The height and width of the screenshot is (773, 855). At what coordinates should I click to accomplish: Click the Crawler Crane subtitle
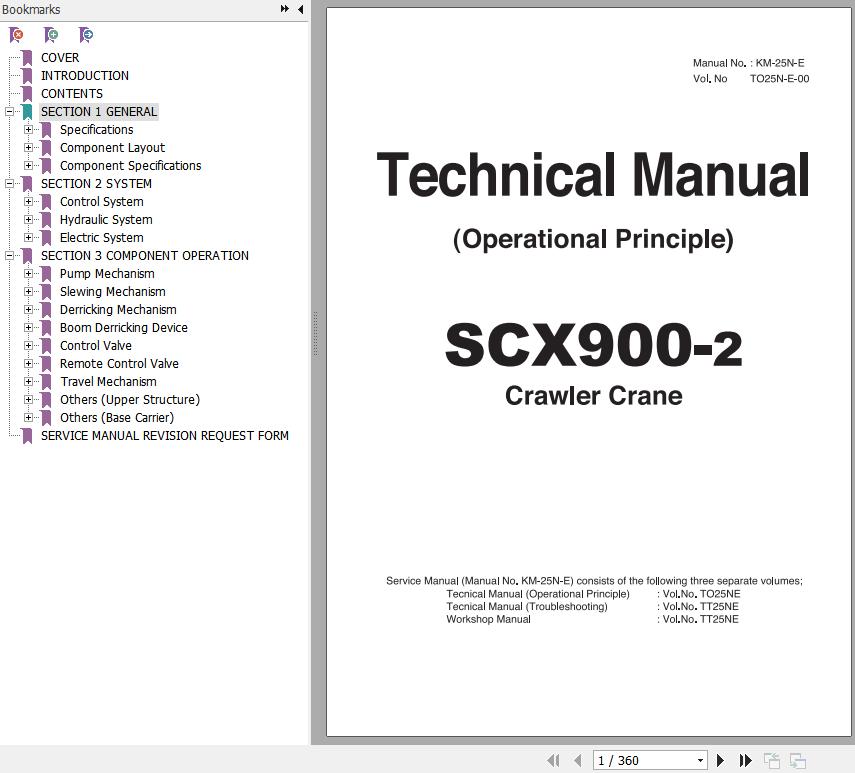(593, 396)
